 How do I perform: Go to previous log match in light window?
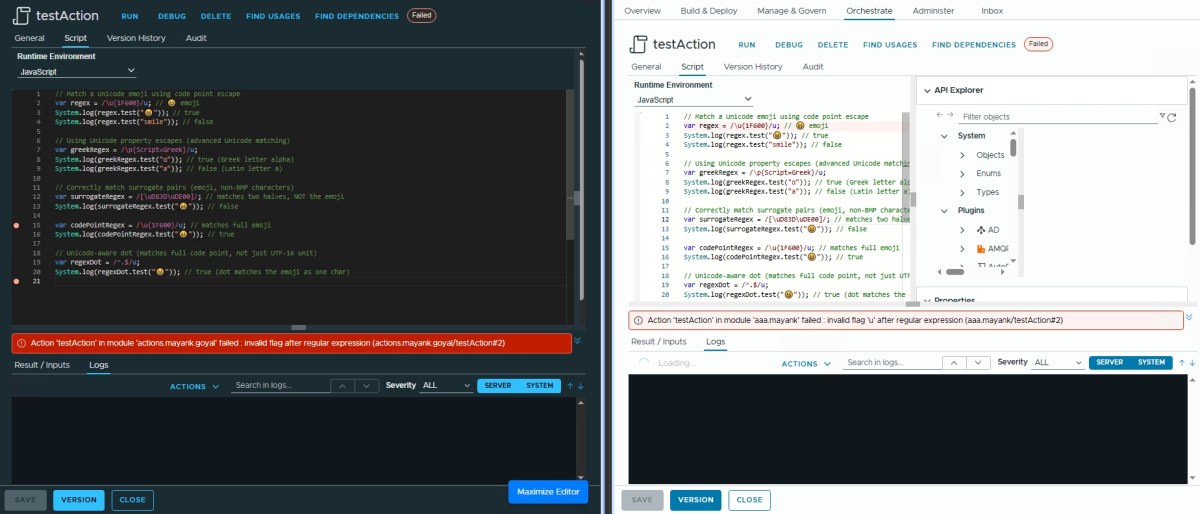956,363
